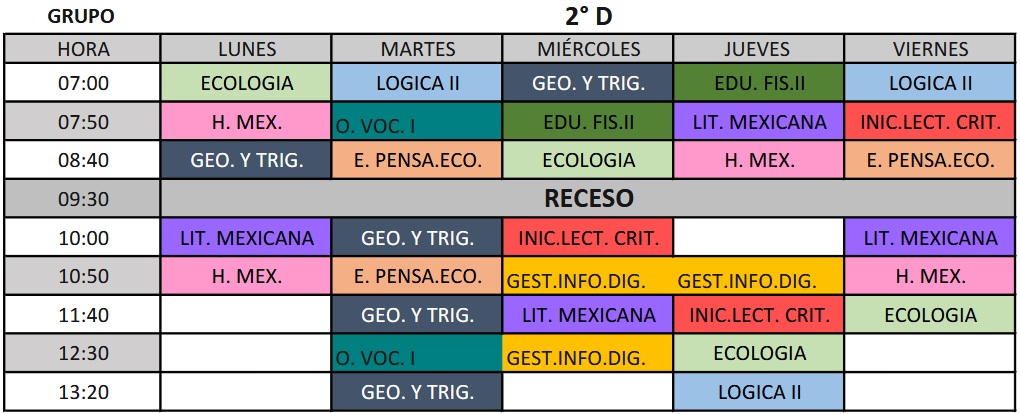The image size is (1020, 414).
Task: Click the RECESO row banner
Action: 588,198
